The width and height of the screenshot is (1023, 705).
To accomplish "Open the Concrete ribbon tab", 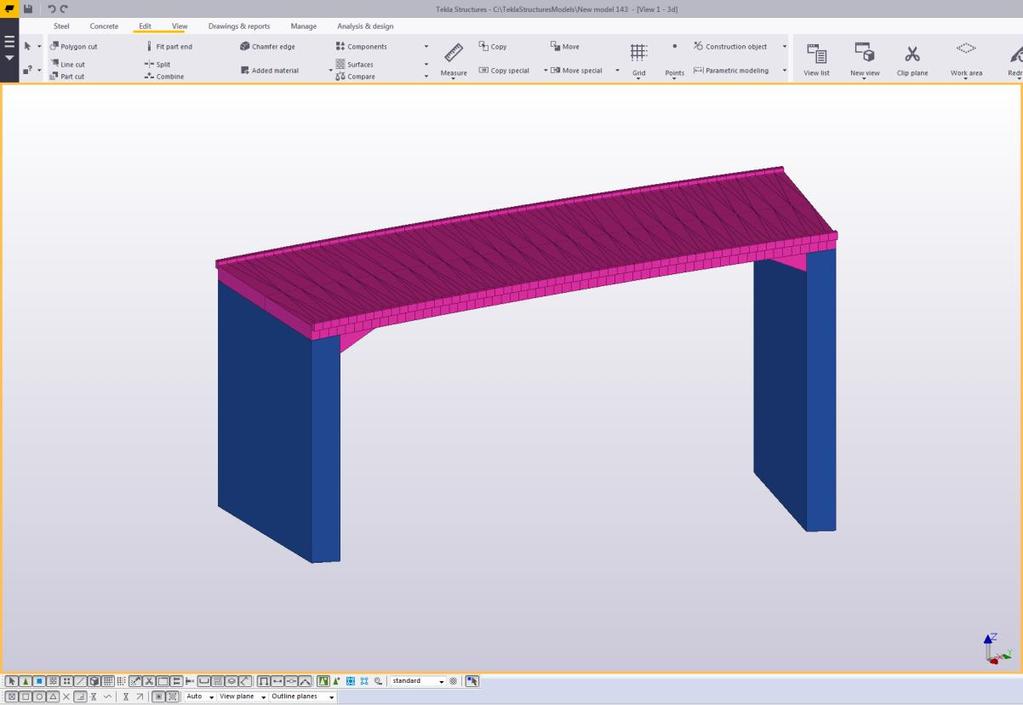I will tap(104, 26).
